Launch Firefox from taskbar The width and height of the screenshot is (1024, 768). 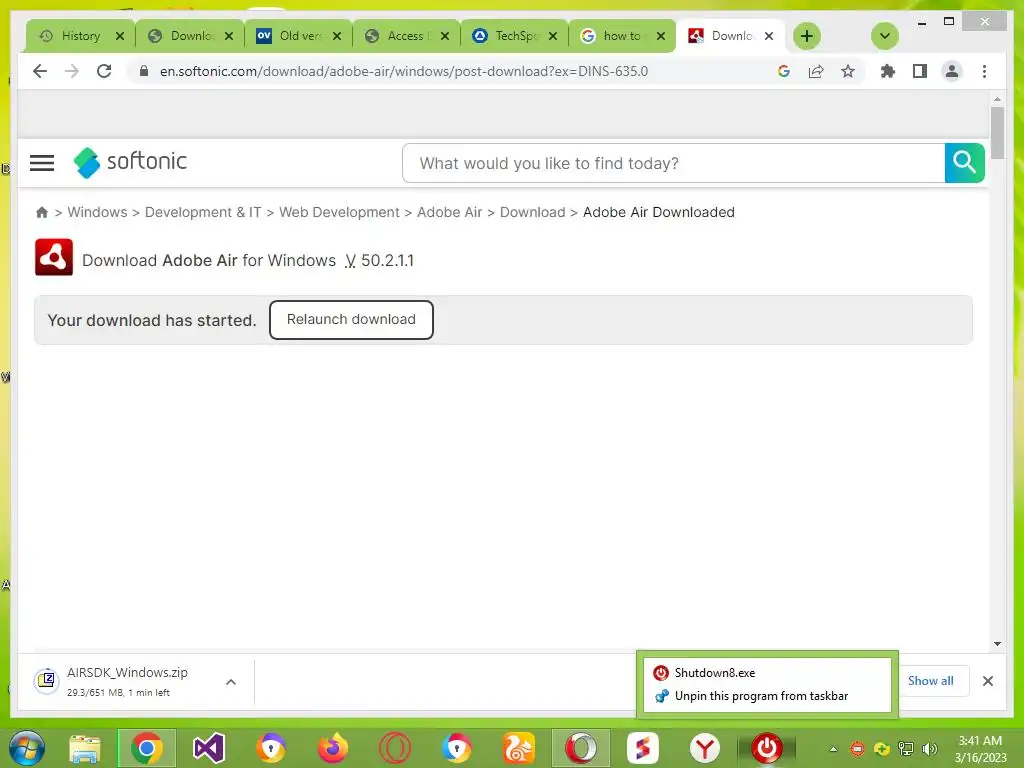pyautogui.click(x=332, y=748)
